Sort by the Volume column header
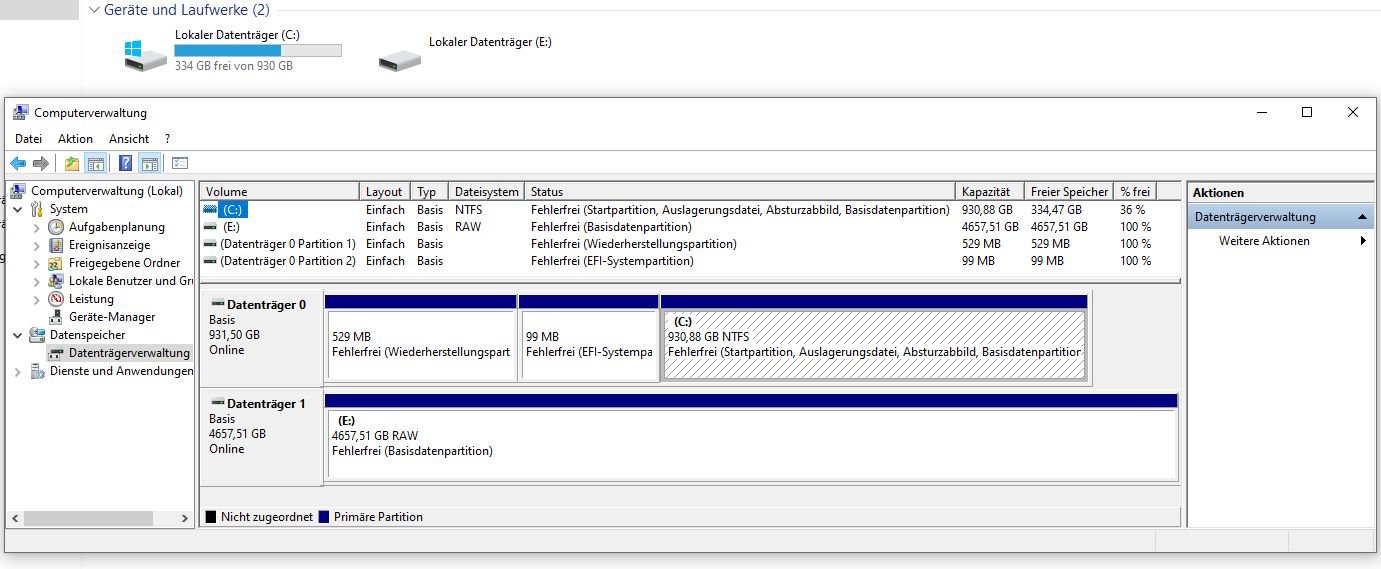The image size is (1381, 569). click(279, 191)
